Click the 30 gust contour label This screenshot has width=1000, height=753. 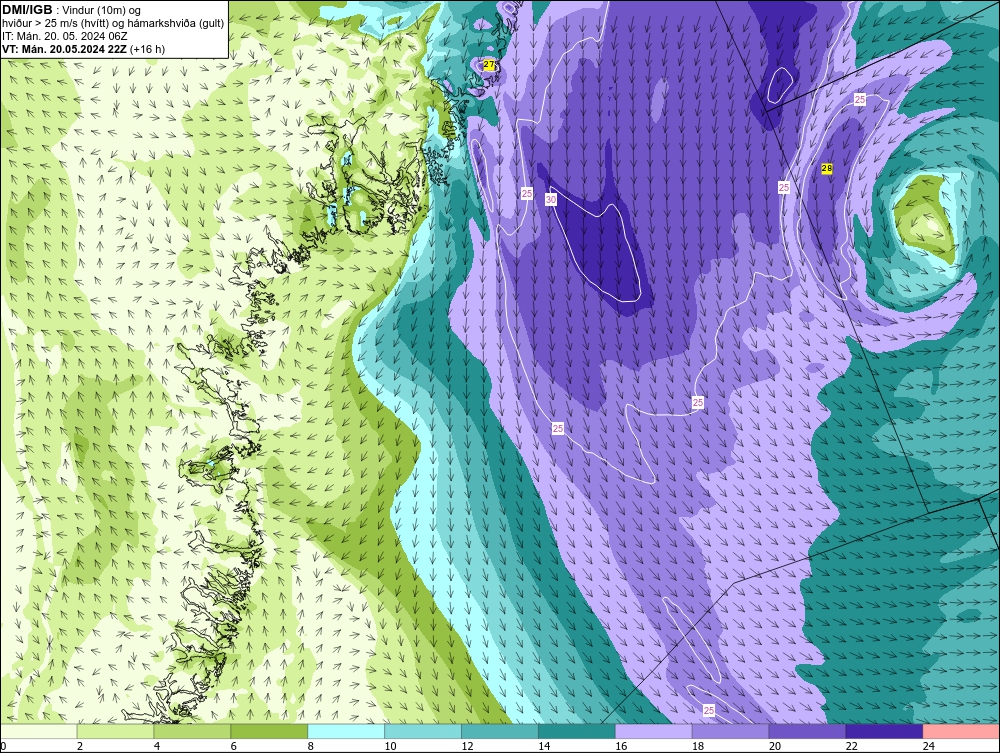551,200
